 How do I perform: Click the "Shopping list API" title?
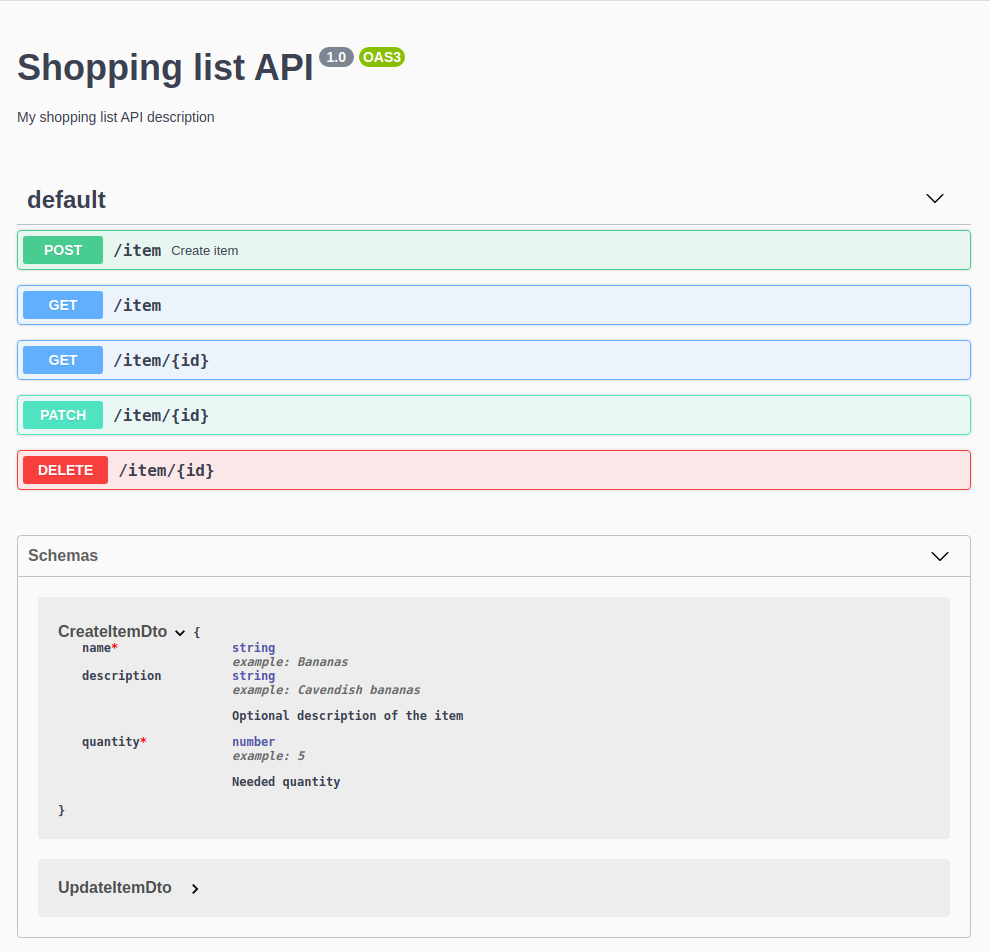pos(165,68)
